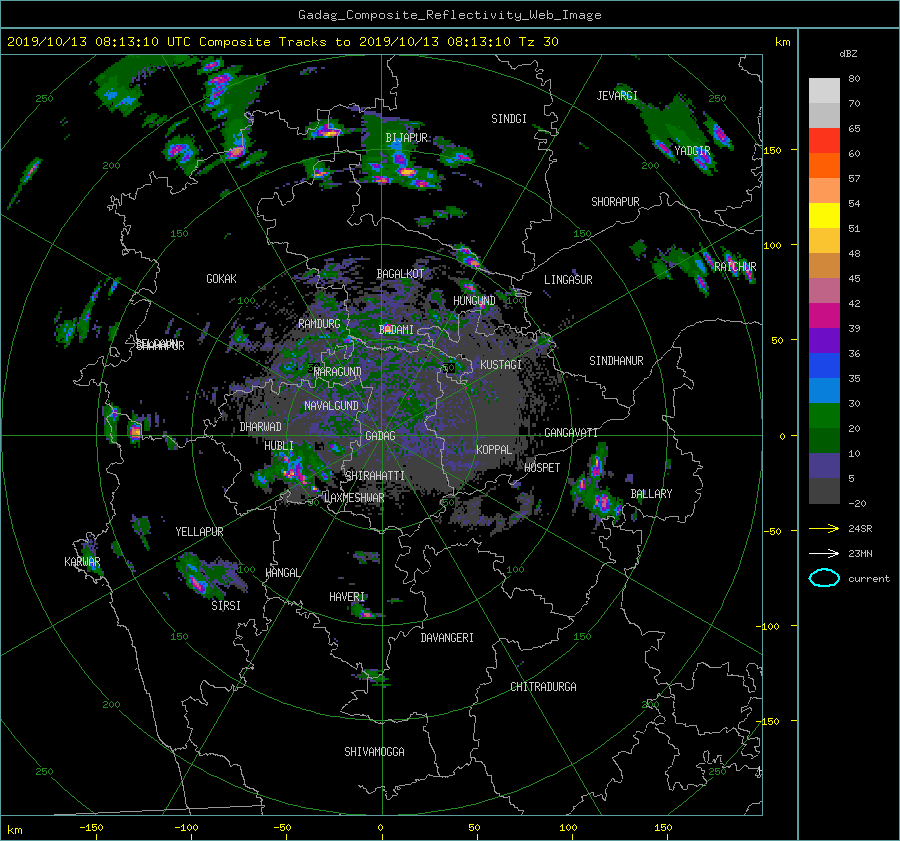This screenshot has height=841, width=900.
Task: Select the HOSPET city label
Action: 542,468
